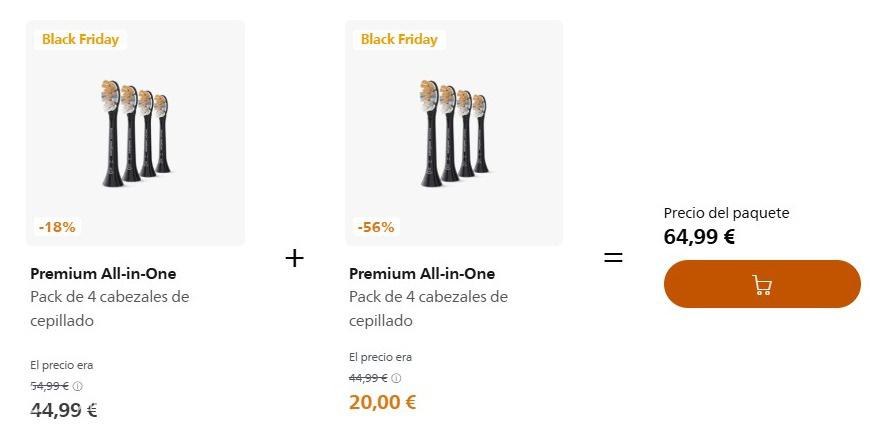
Task: Click the pack description above the 20,00 € price
Action: click(428, 309)
